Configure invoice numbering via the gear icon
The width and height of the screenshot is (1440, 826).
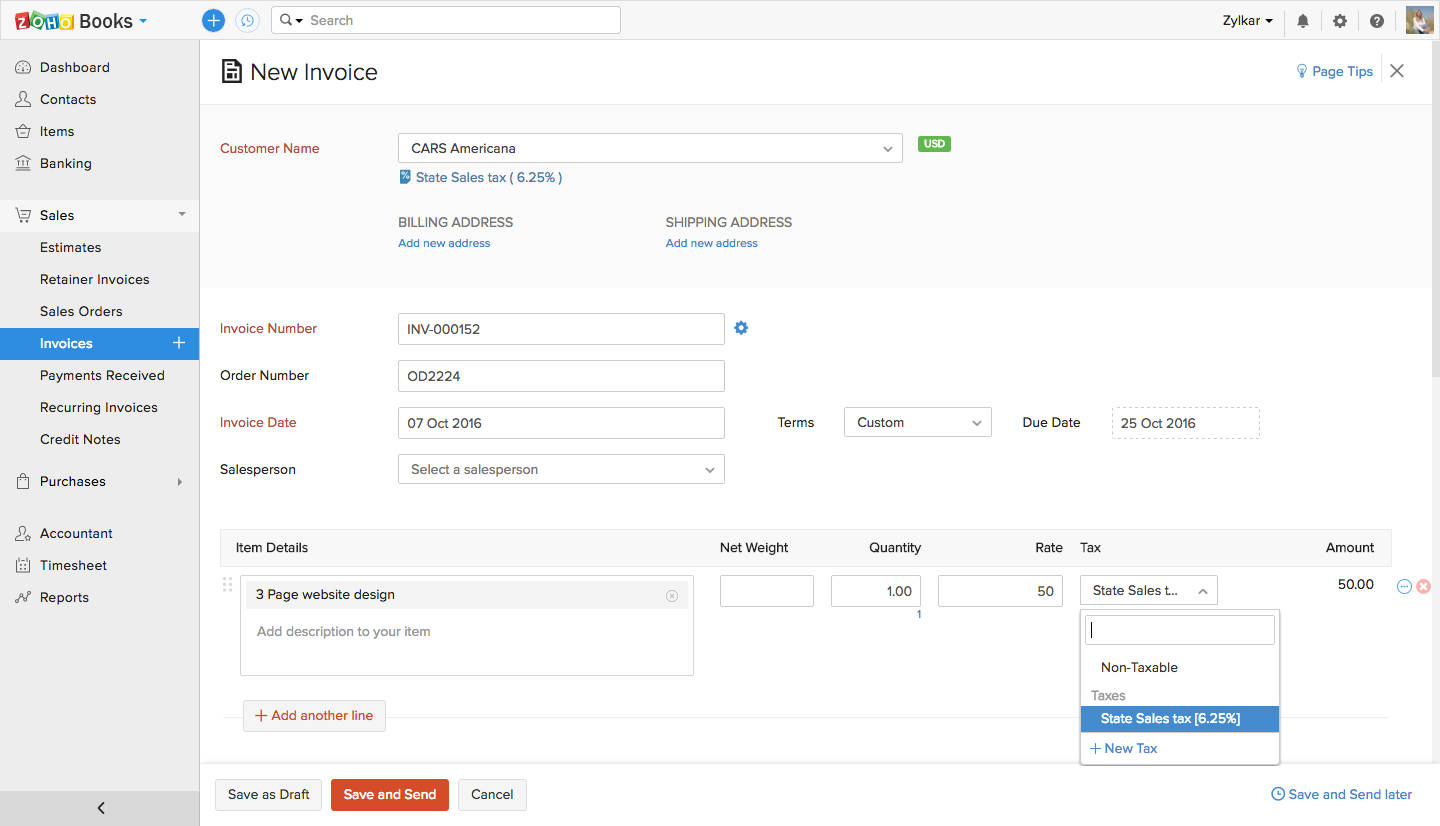741,328
